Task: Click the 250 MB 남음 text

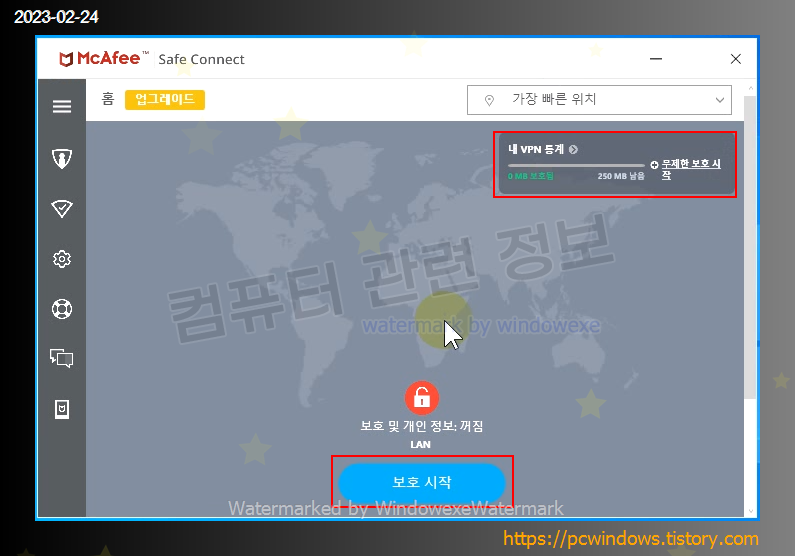Action: coord(621,176)
